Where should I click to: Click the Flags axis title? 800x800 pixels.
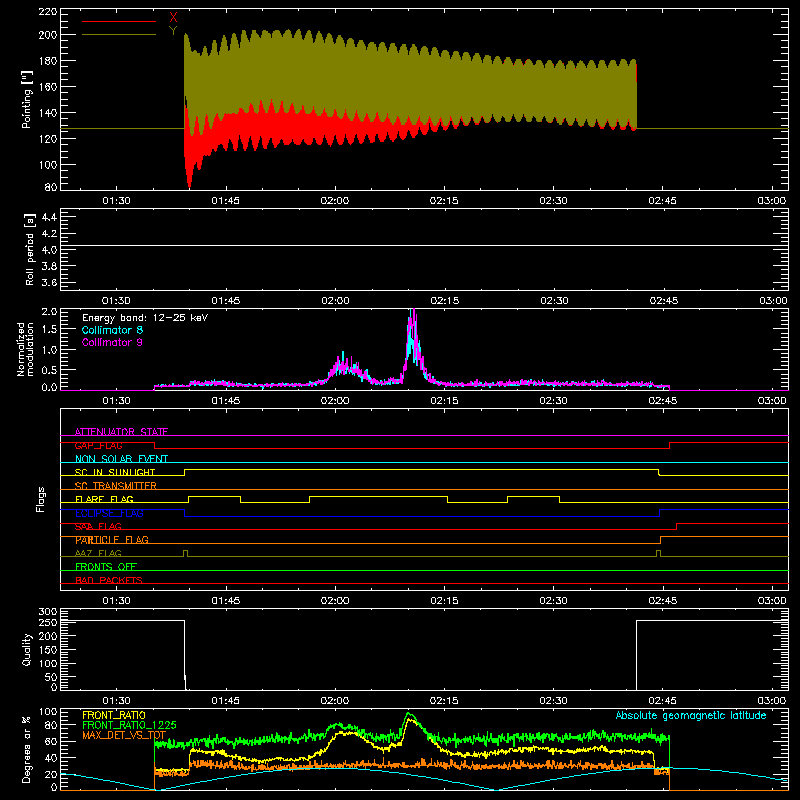tap(41, 499)
